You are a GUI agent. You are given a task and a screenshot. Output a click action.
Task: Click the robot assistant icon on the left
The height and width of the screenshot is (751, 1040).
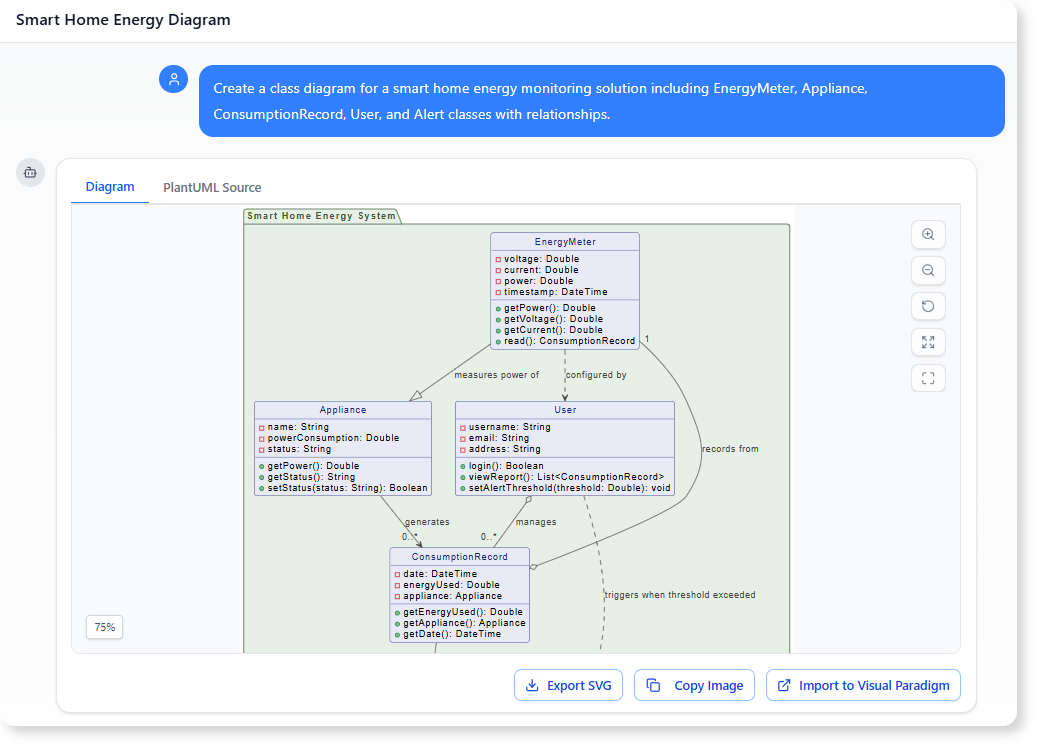point(30,172)
